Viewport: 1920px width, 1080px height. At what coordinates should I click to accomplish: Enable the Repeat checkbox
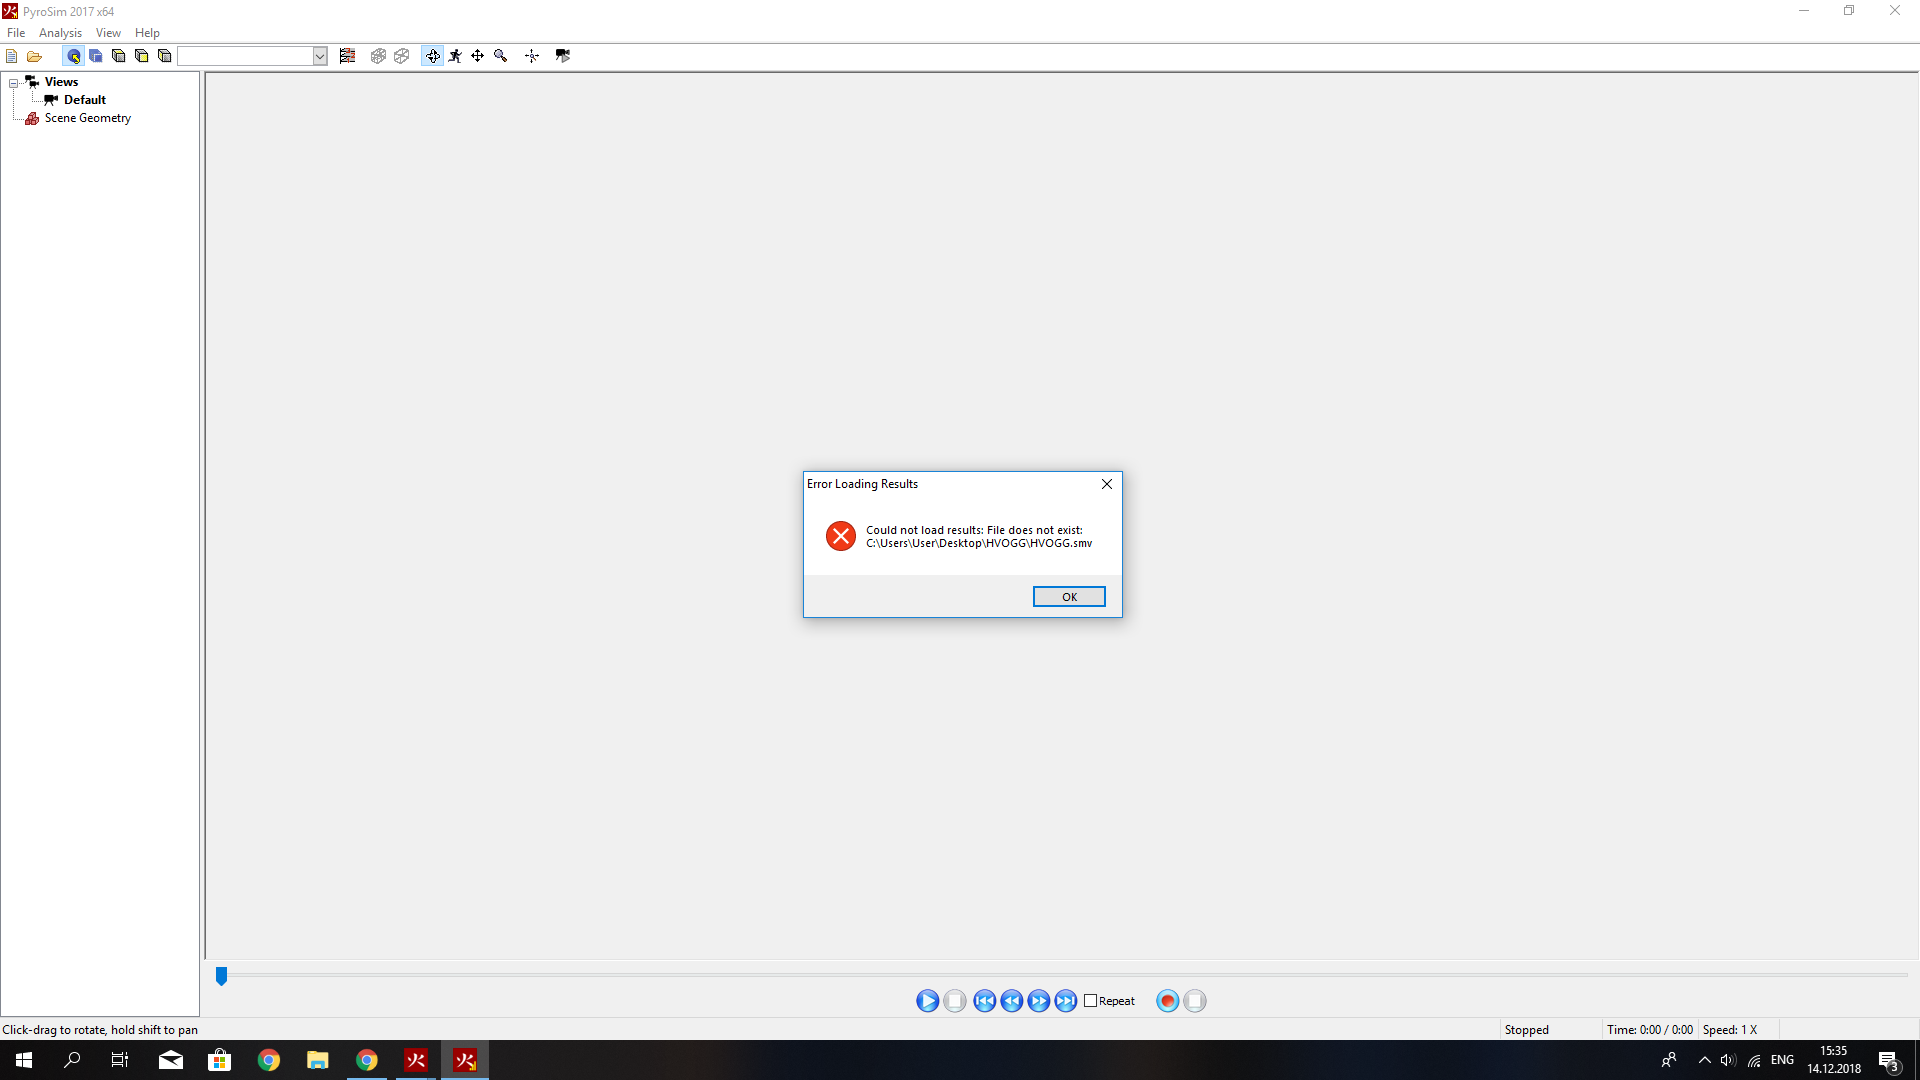coord(1091,1001)
